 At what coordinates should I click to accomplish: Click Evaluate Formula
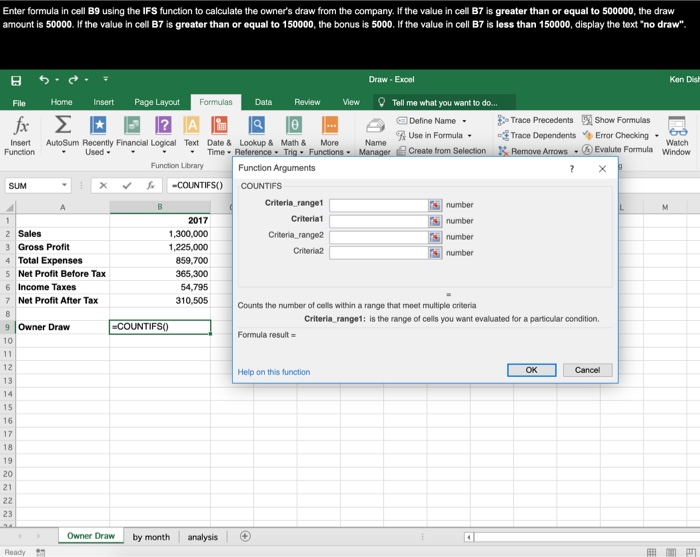[x=617, y=150]
